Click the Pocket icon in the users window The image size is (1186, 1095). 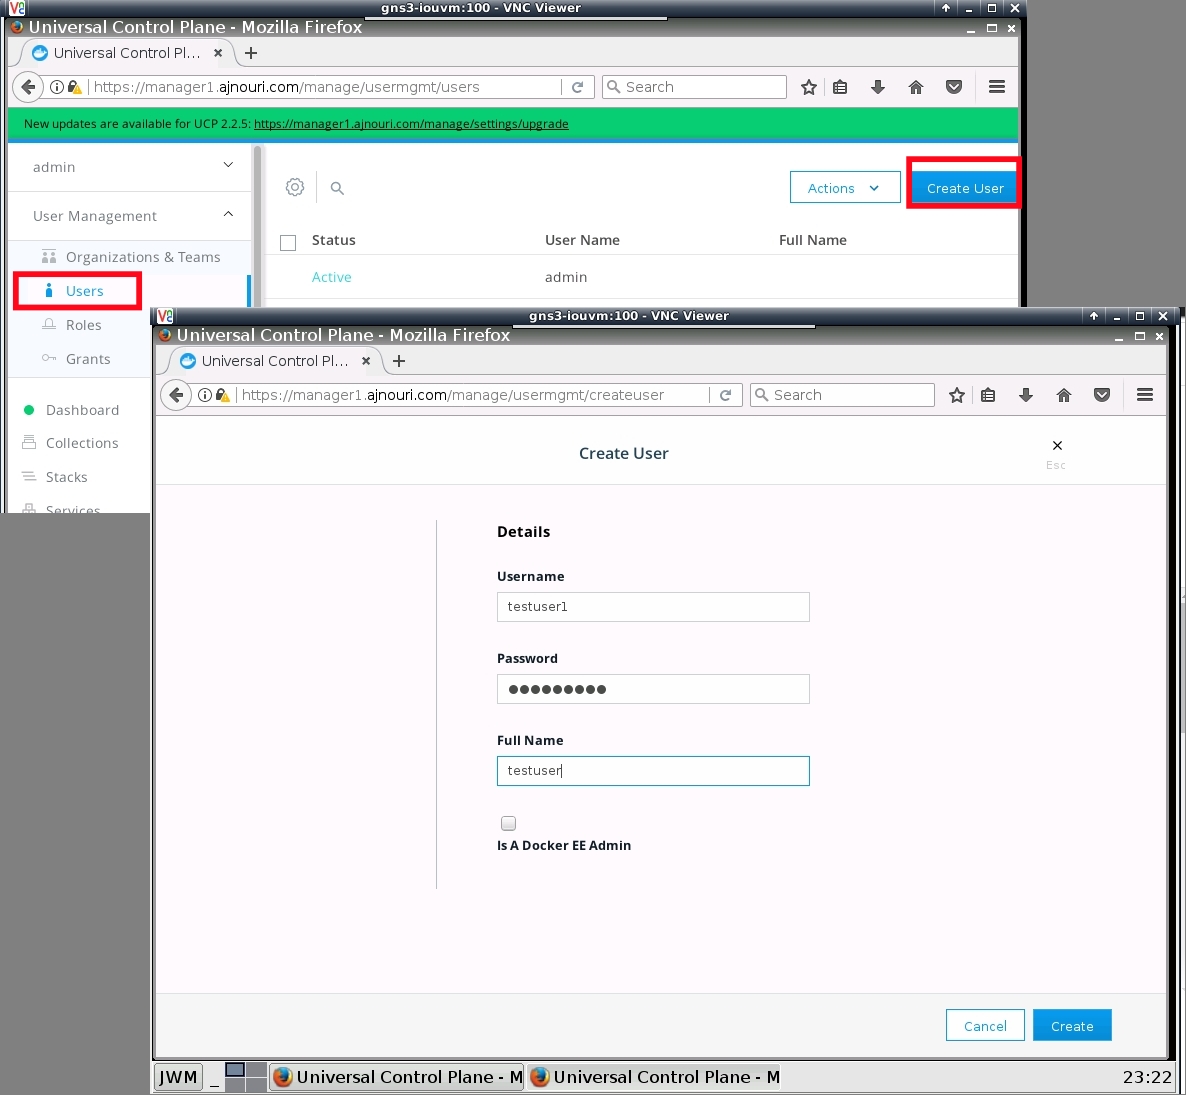pyautogui.click(x=954, y=87)
